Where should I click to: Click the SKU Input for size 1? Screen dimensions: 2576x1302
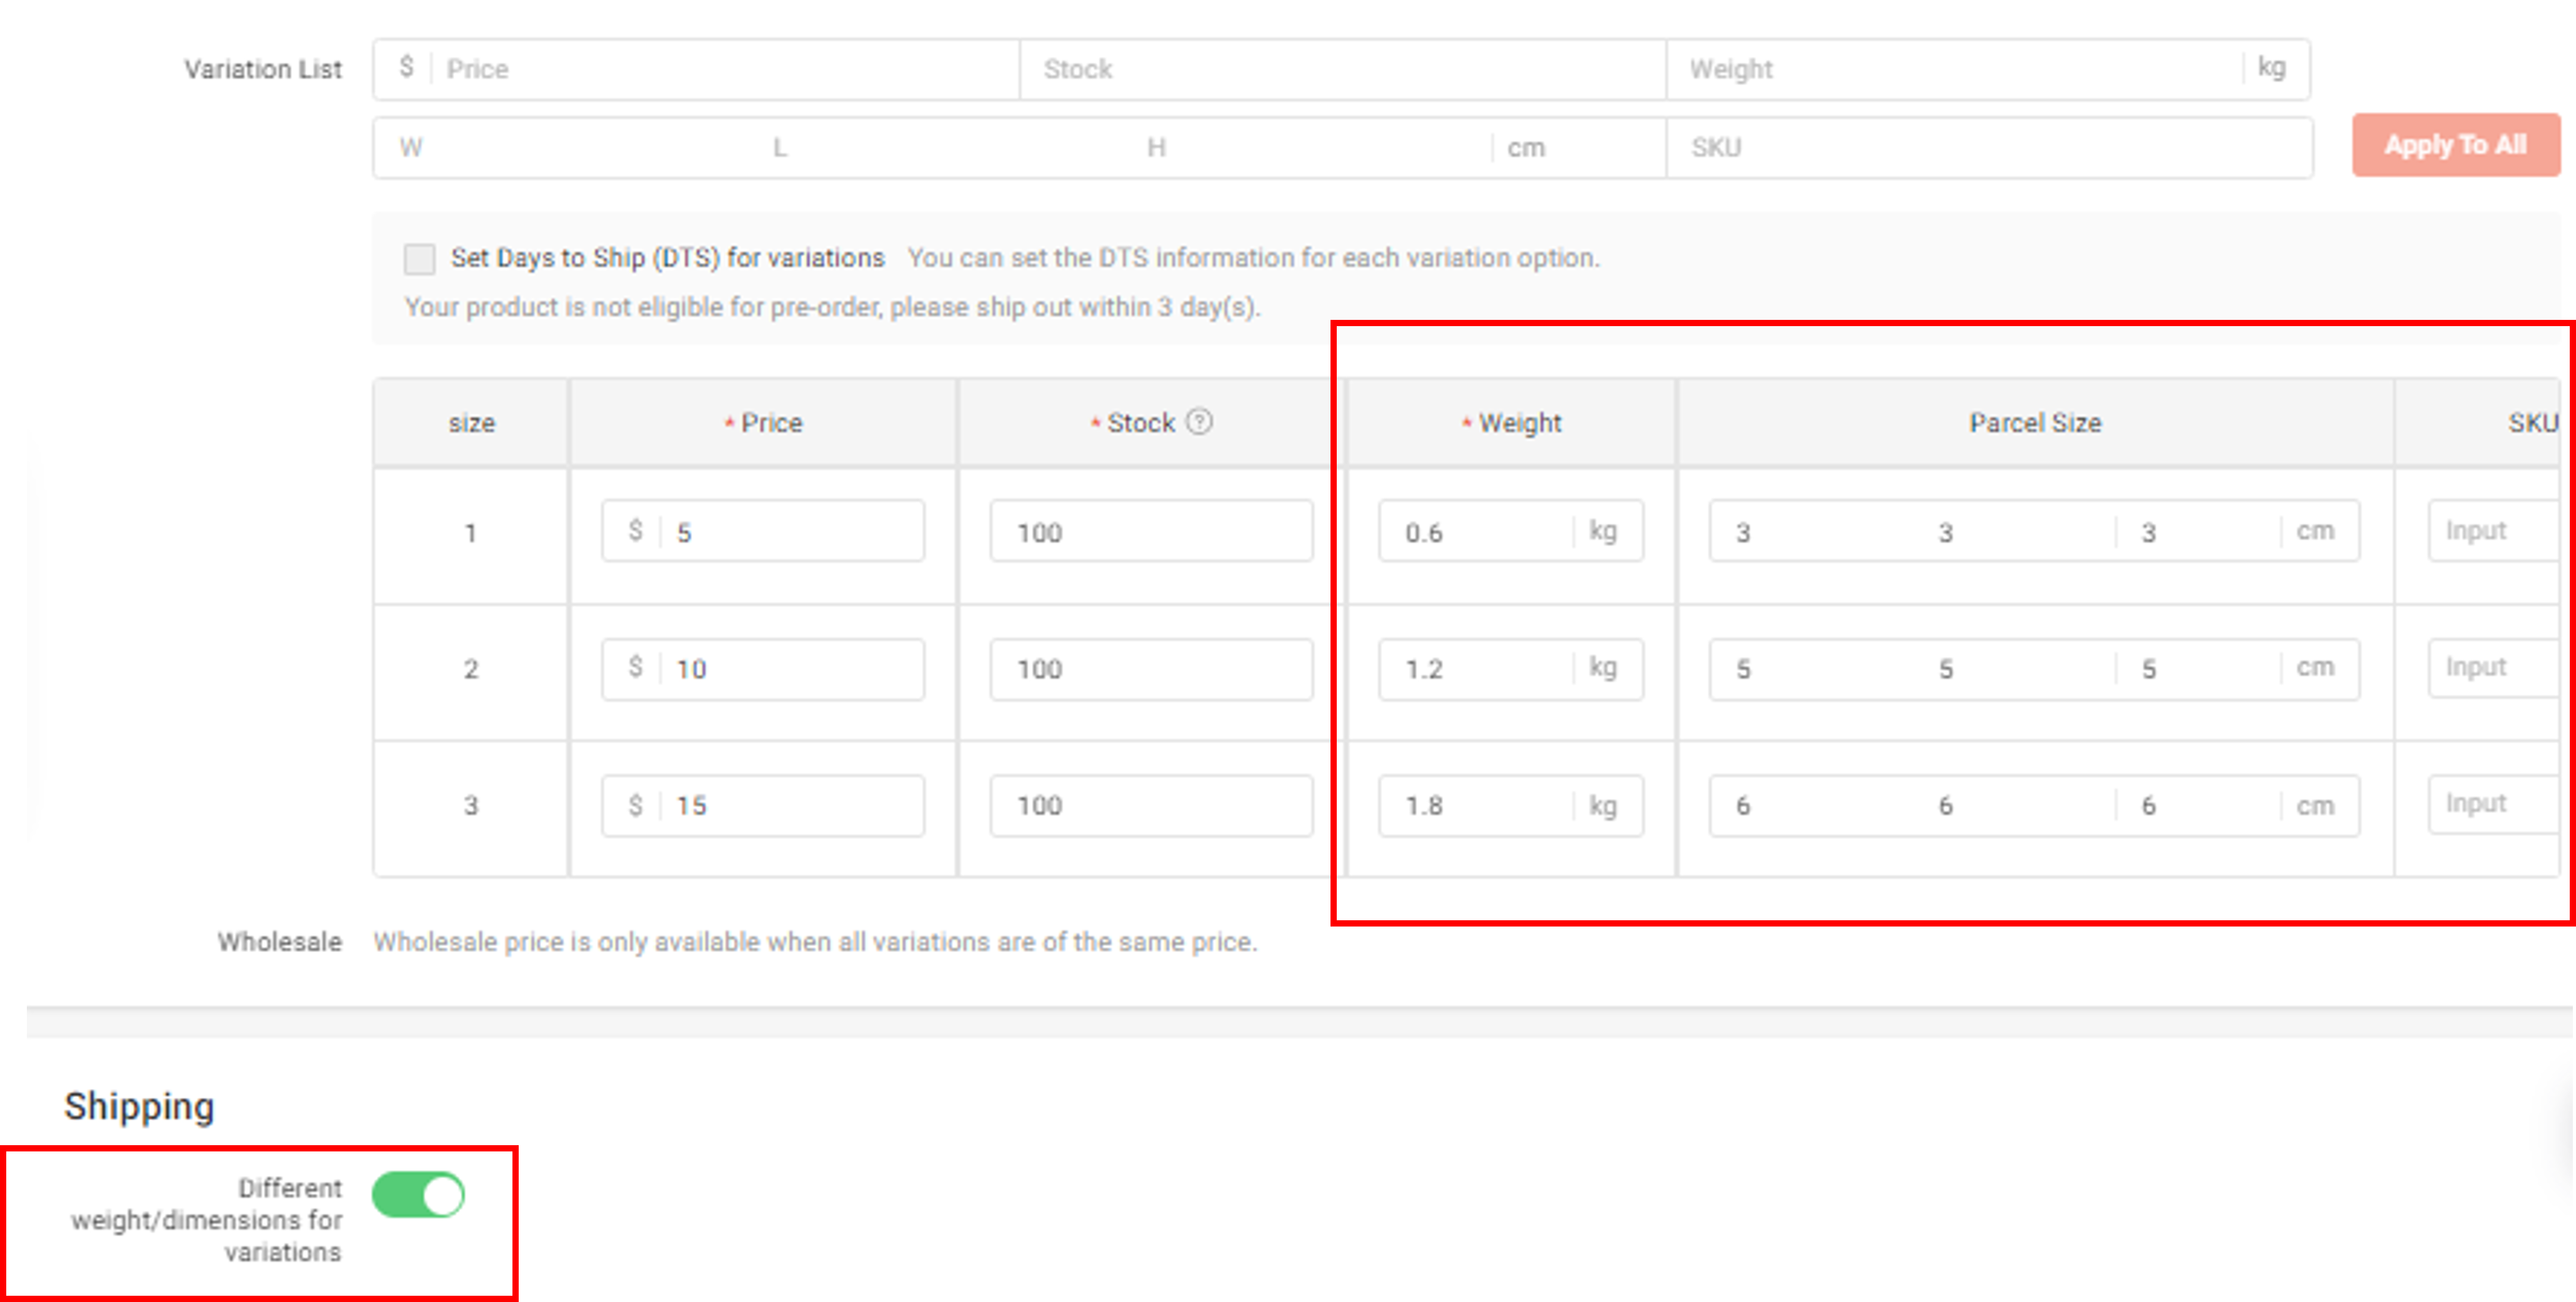[x=2490, y=531]
